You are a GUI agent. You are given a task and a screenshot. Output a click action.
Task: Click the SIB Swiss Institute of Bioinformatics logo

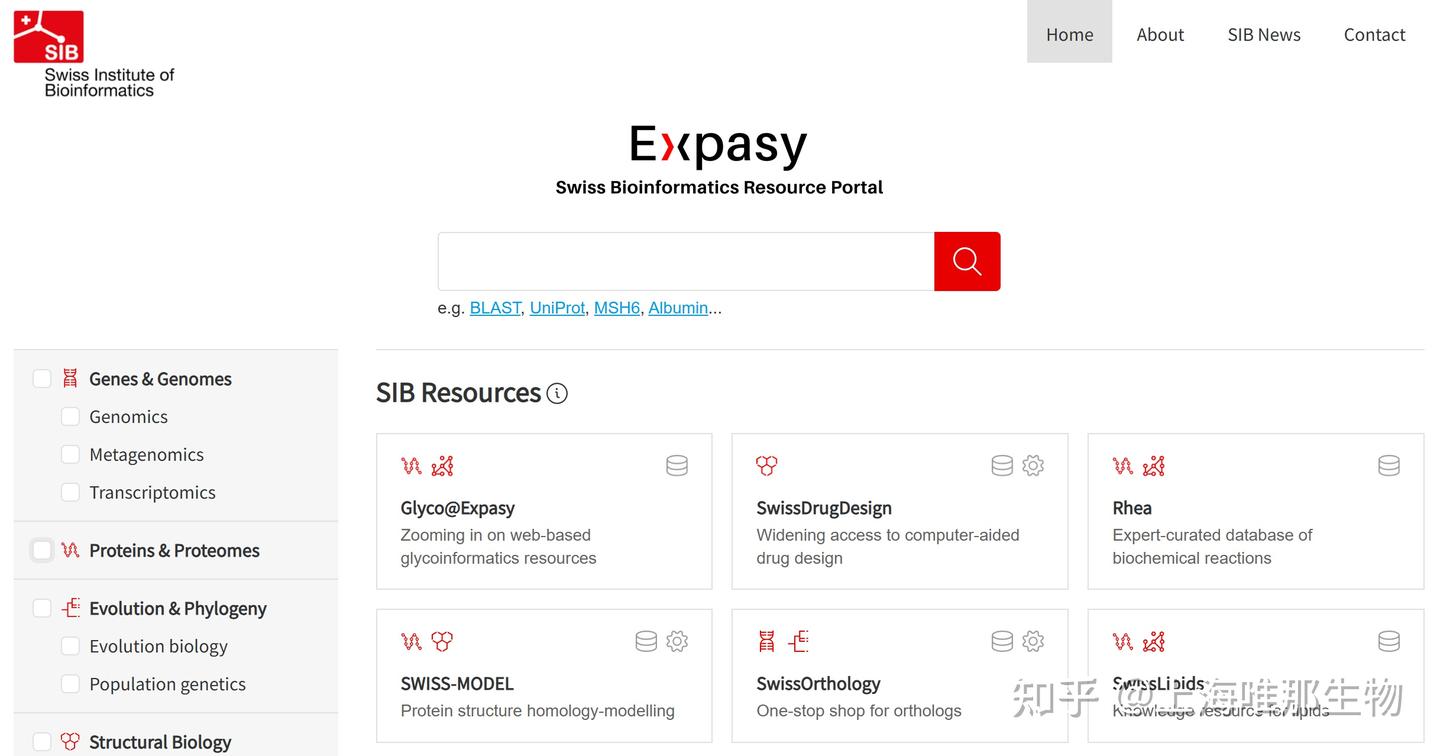(94, 54)
